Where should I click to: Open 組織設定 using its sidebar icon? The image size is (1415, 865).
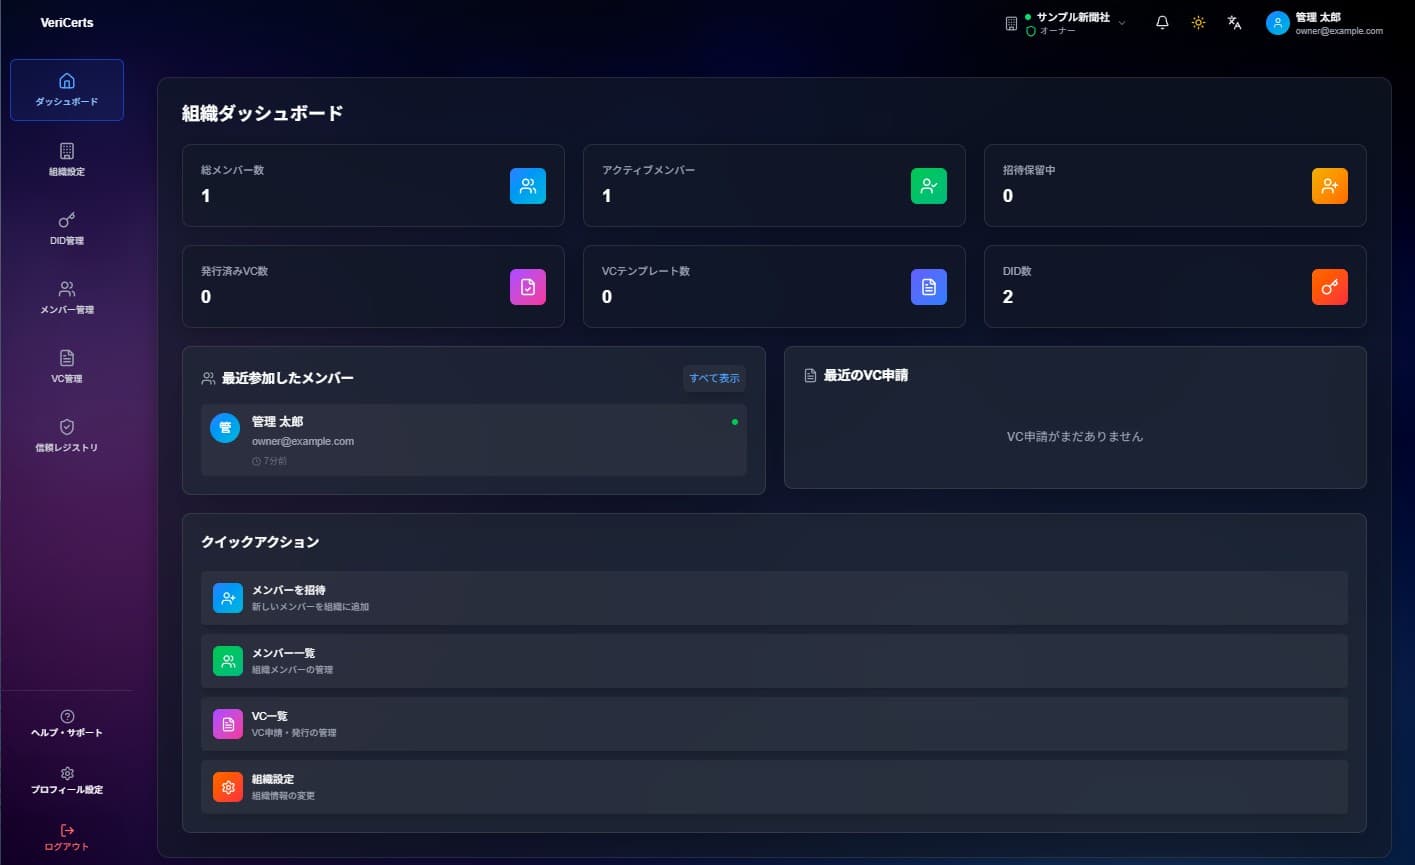coord(67,160)
